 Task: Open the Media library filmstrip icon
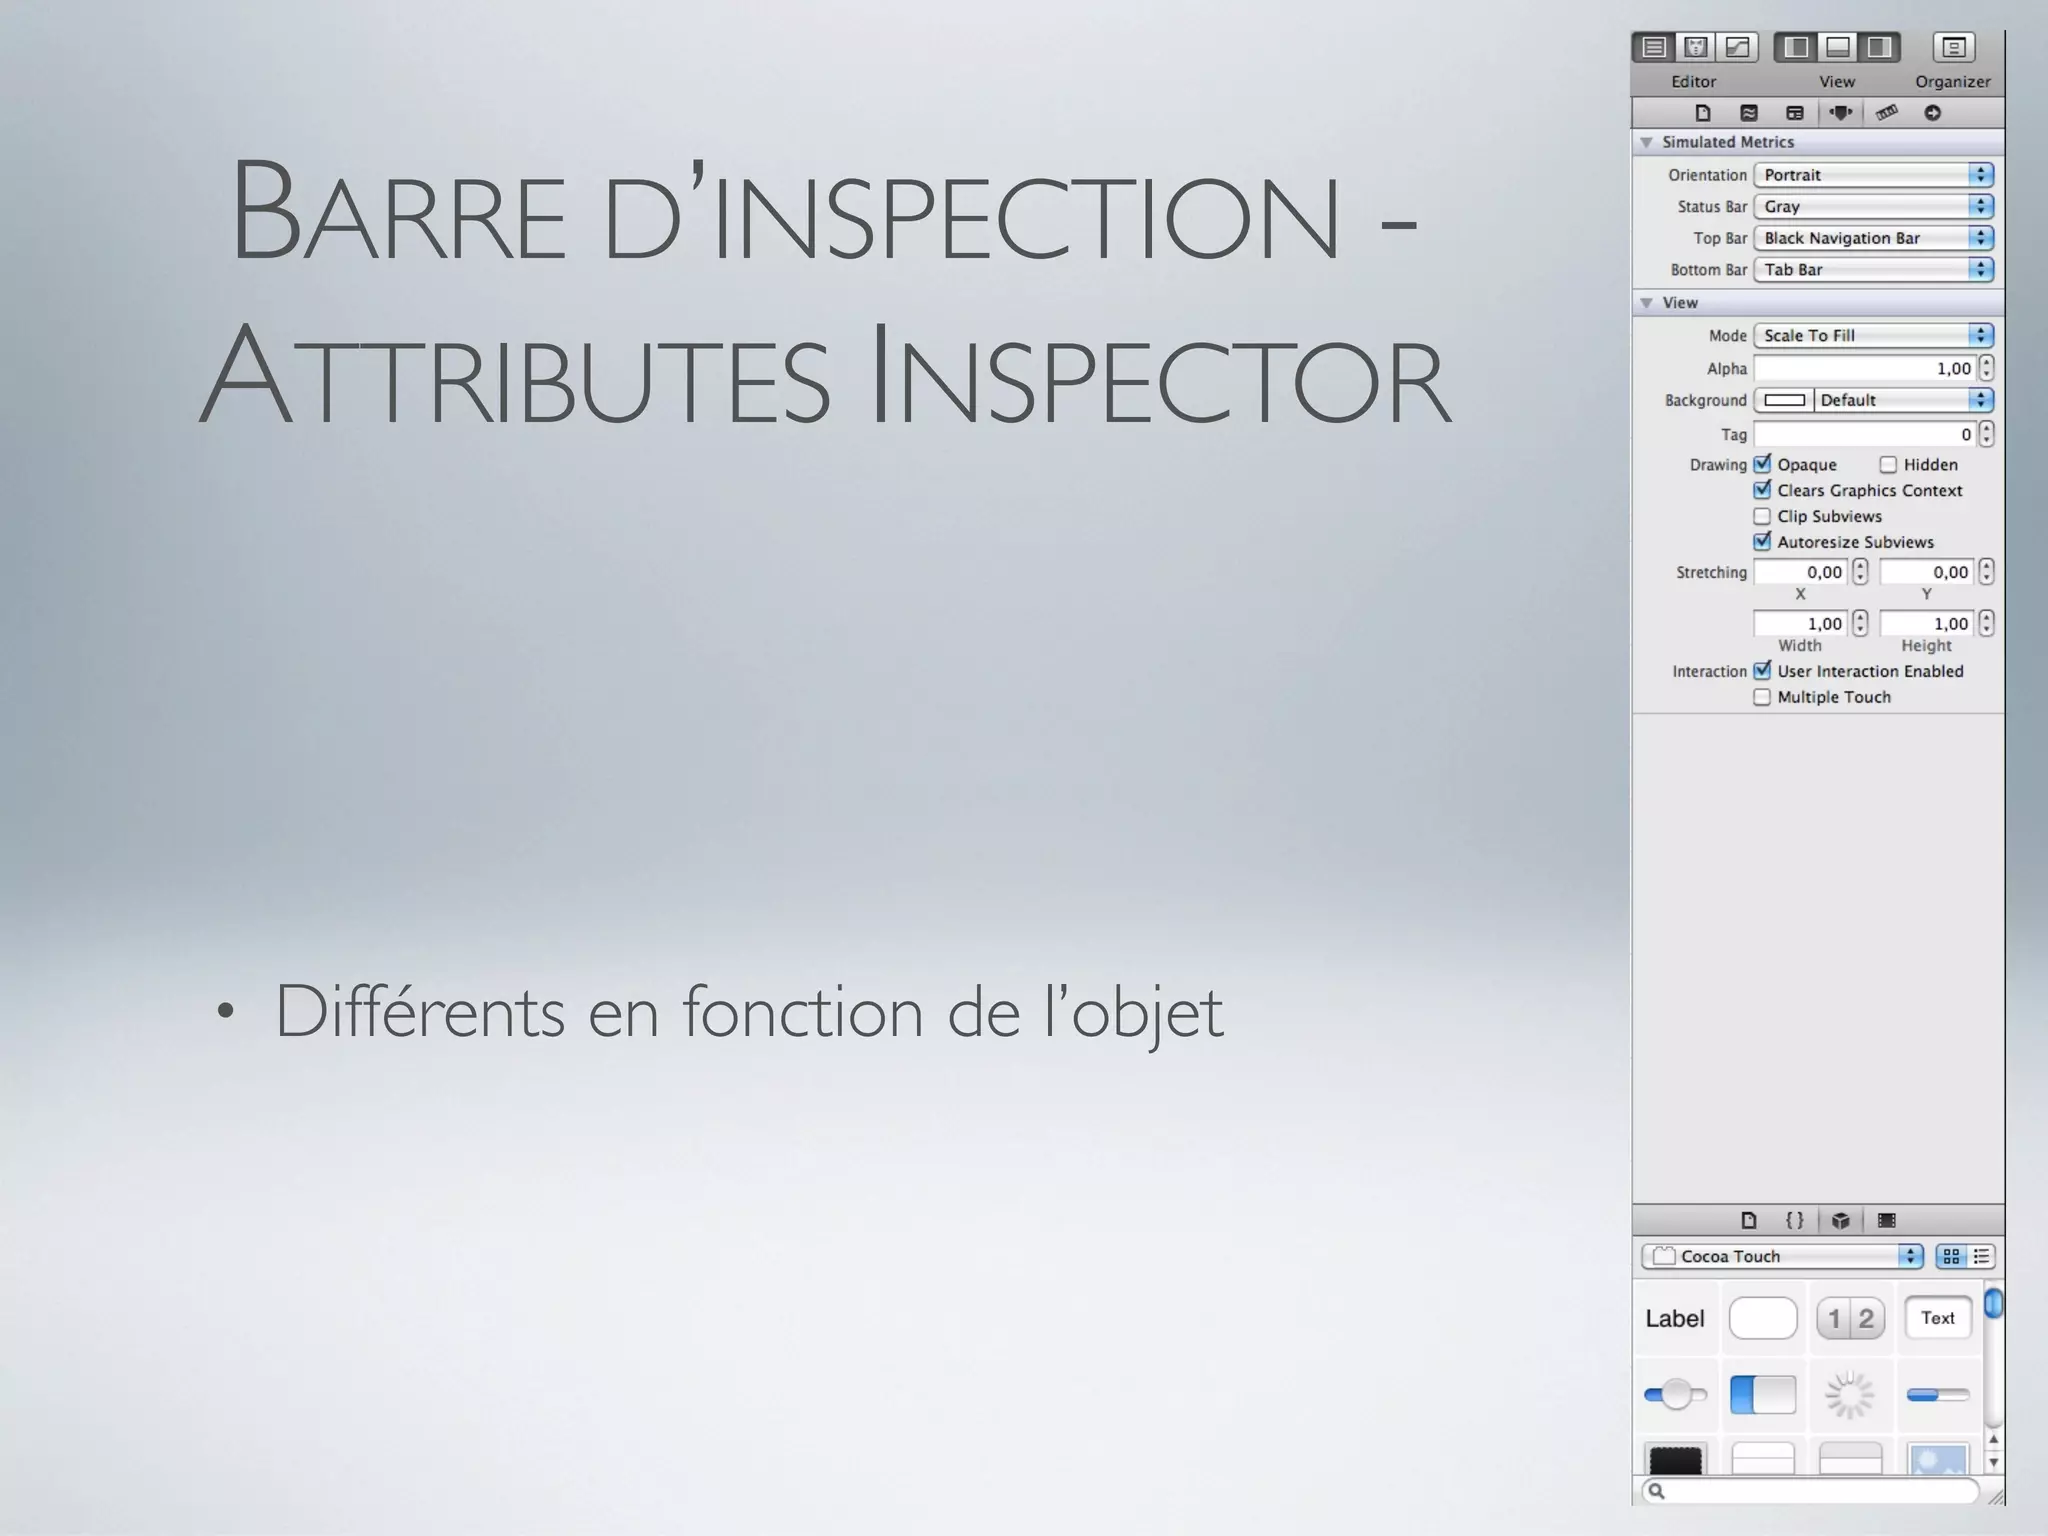(1887, 1220)
